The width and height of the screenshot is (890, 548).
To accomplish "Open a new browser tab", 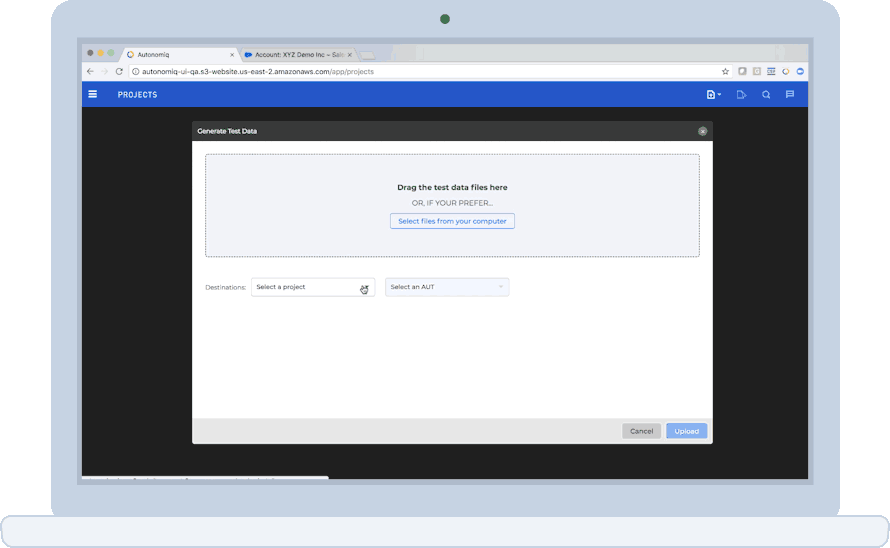I will pos(367,55).
